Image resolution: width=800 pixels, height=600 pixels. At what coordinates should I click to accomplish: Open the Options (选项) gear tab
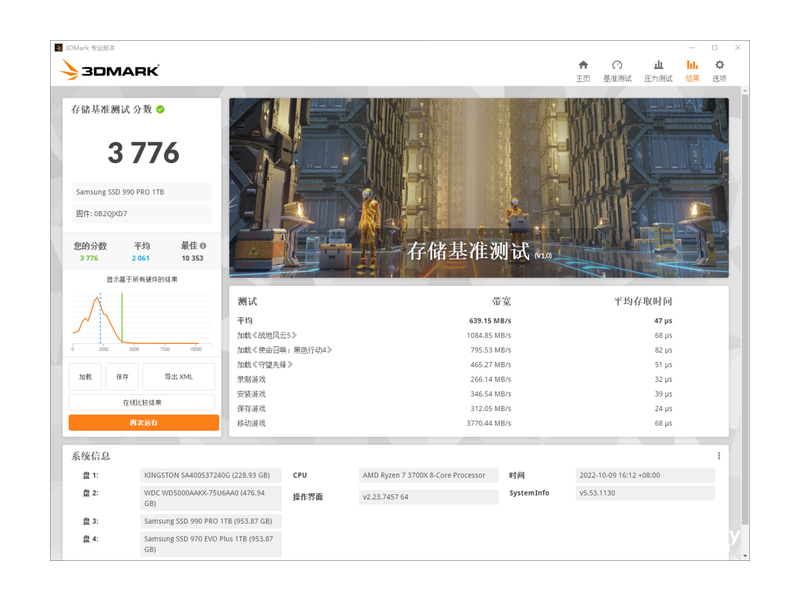[x=719, y=71]
